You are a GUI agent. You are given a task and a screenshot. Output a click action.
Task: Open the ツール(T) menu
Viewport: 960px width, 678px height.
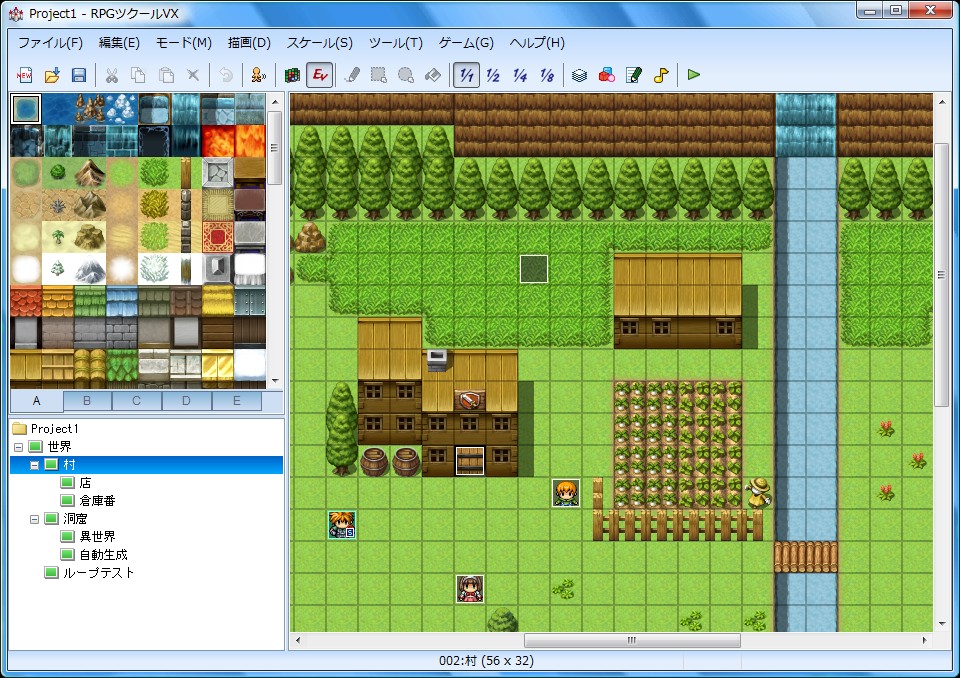396,43
